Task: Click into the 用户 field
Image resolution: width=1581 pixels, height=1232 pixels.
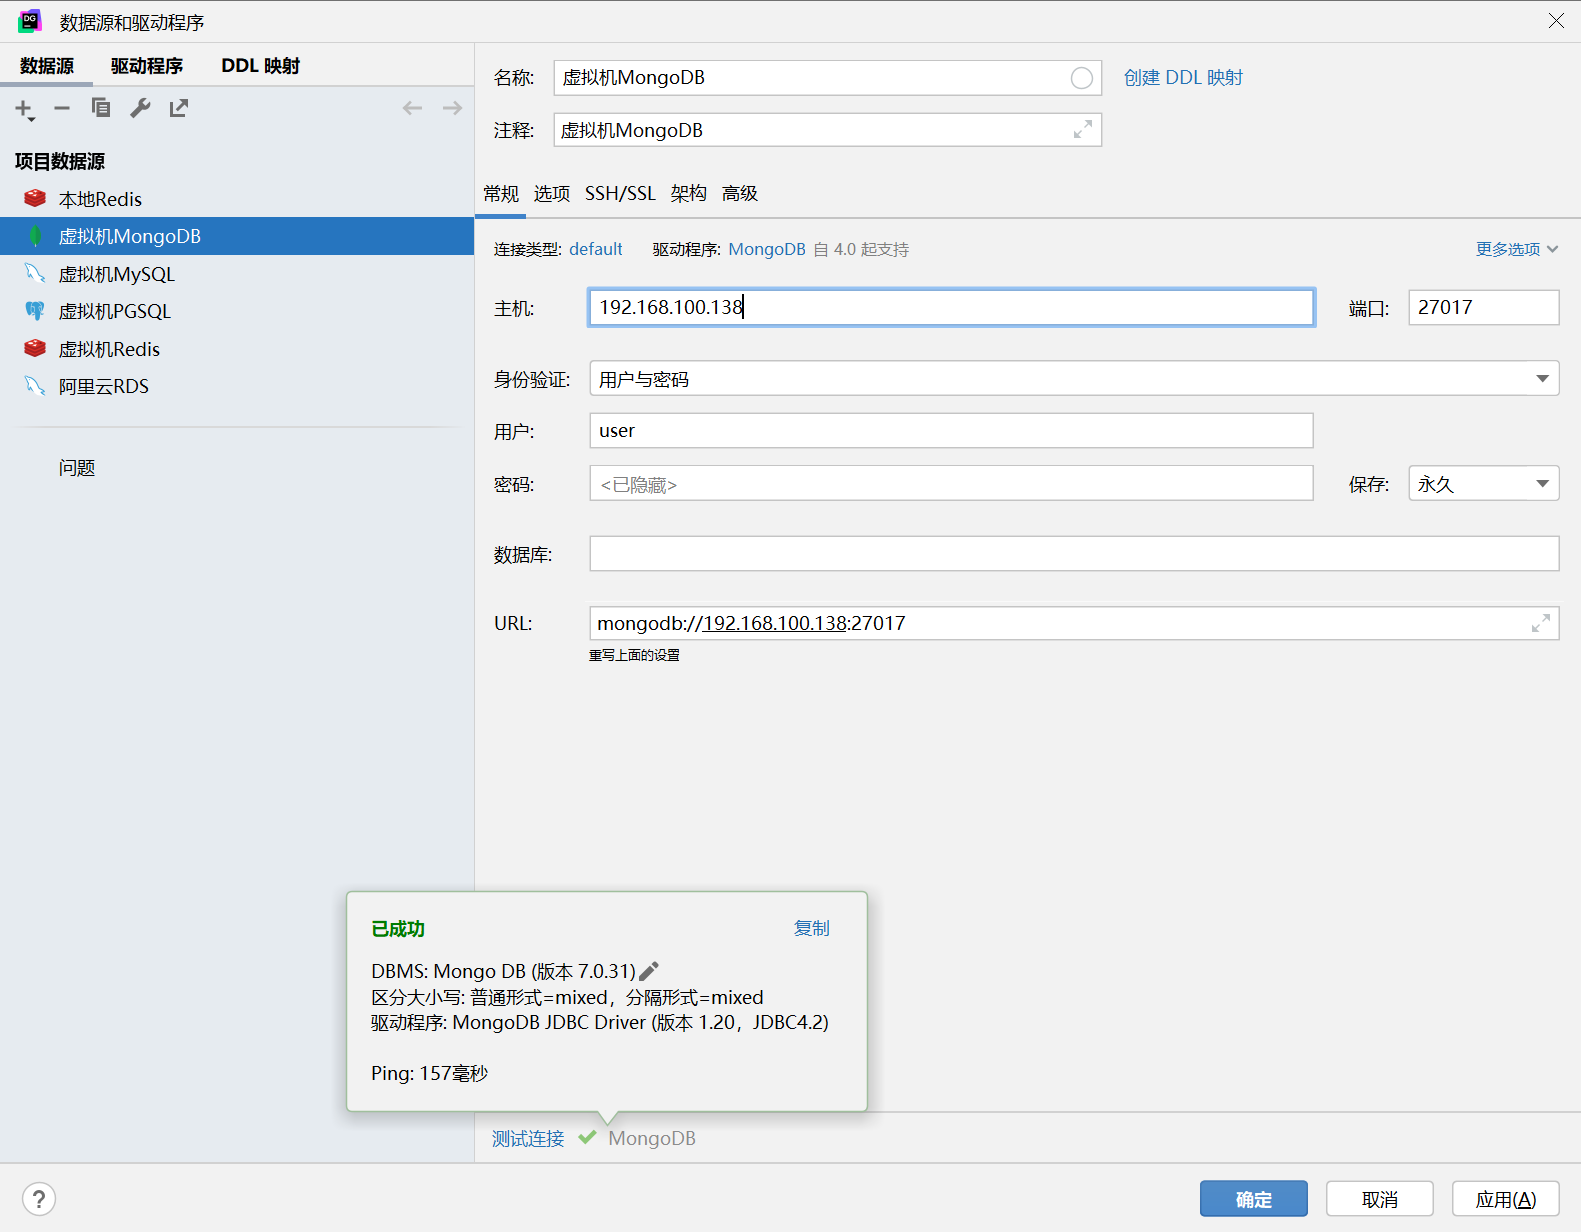Action: coord(951,431)
